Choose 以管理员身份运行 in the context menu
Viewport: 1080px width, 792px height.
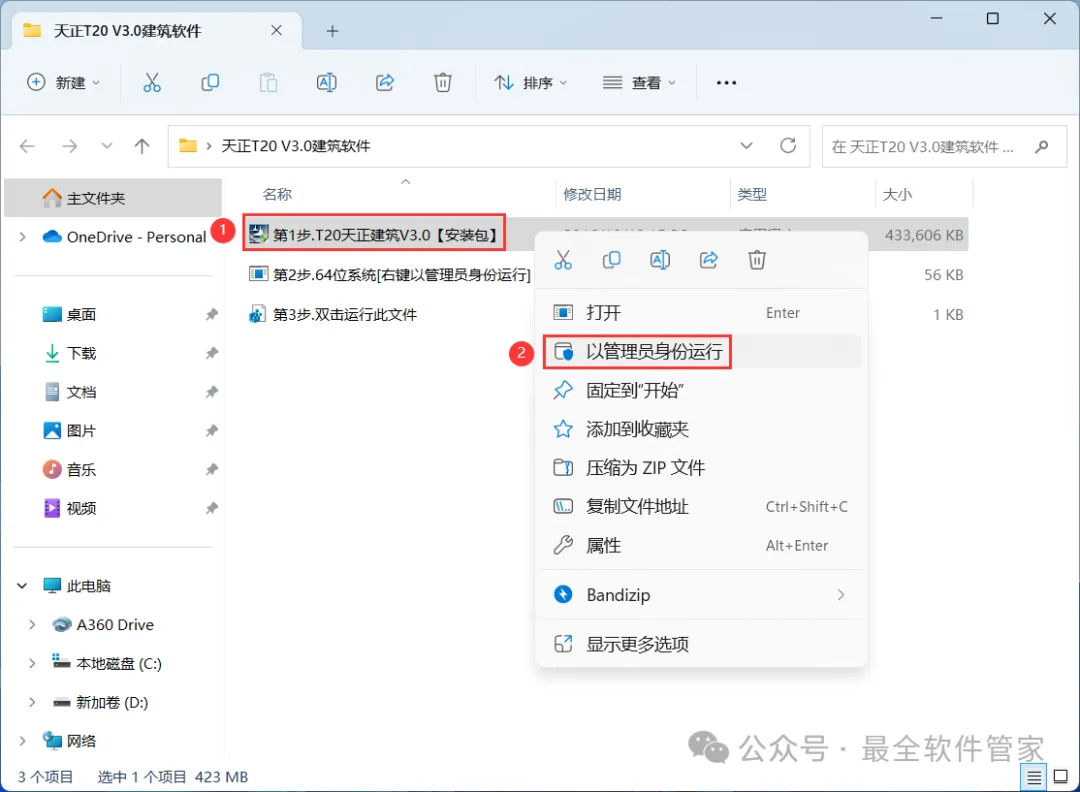[x=701, y=352]
